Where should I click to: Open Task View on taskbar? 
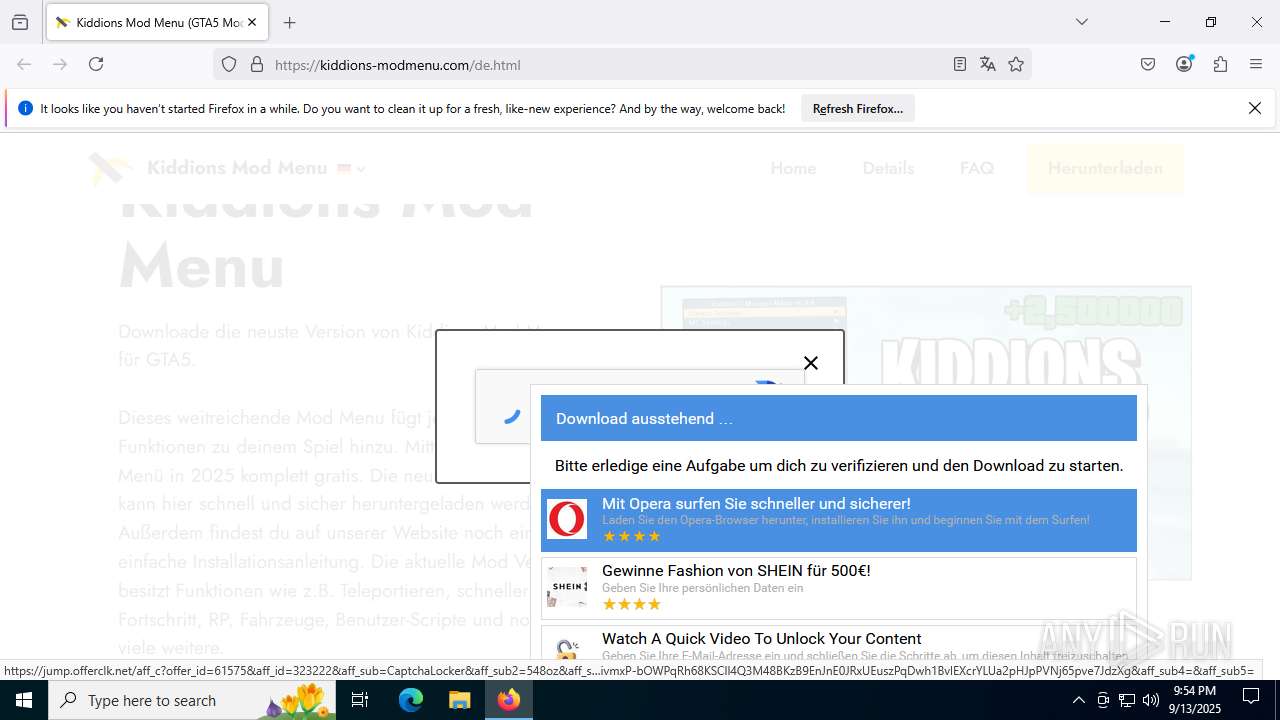point(360,700)
